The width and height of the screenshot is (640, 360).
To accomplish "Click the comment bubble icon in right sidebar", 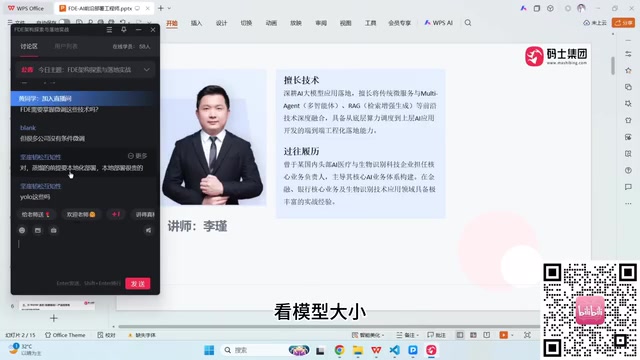I will click(628, 187).
